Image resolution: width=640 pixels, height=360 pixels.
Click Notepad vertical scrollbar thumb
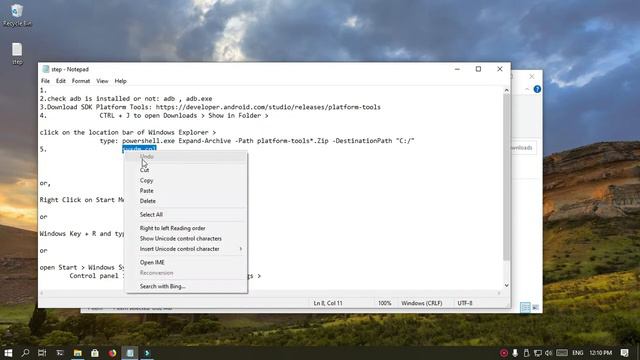tap(506, 177)
